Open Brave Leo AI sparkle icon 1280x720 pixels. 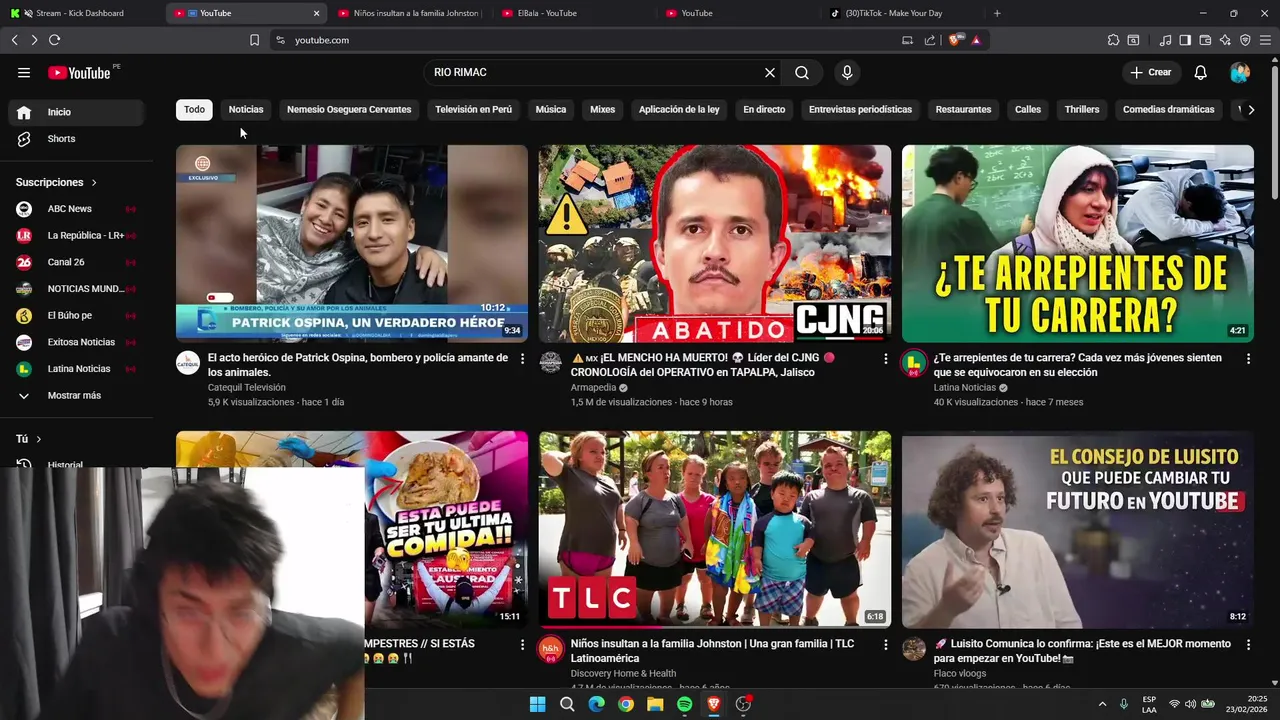pos(1225,40)
